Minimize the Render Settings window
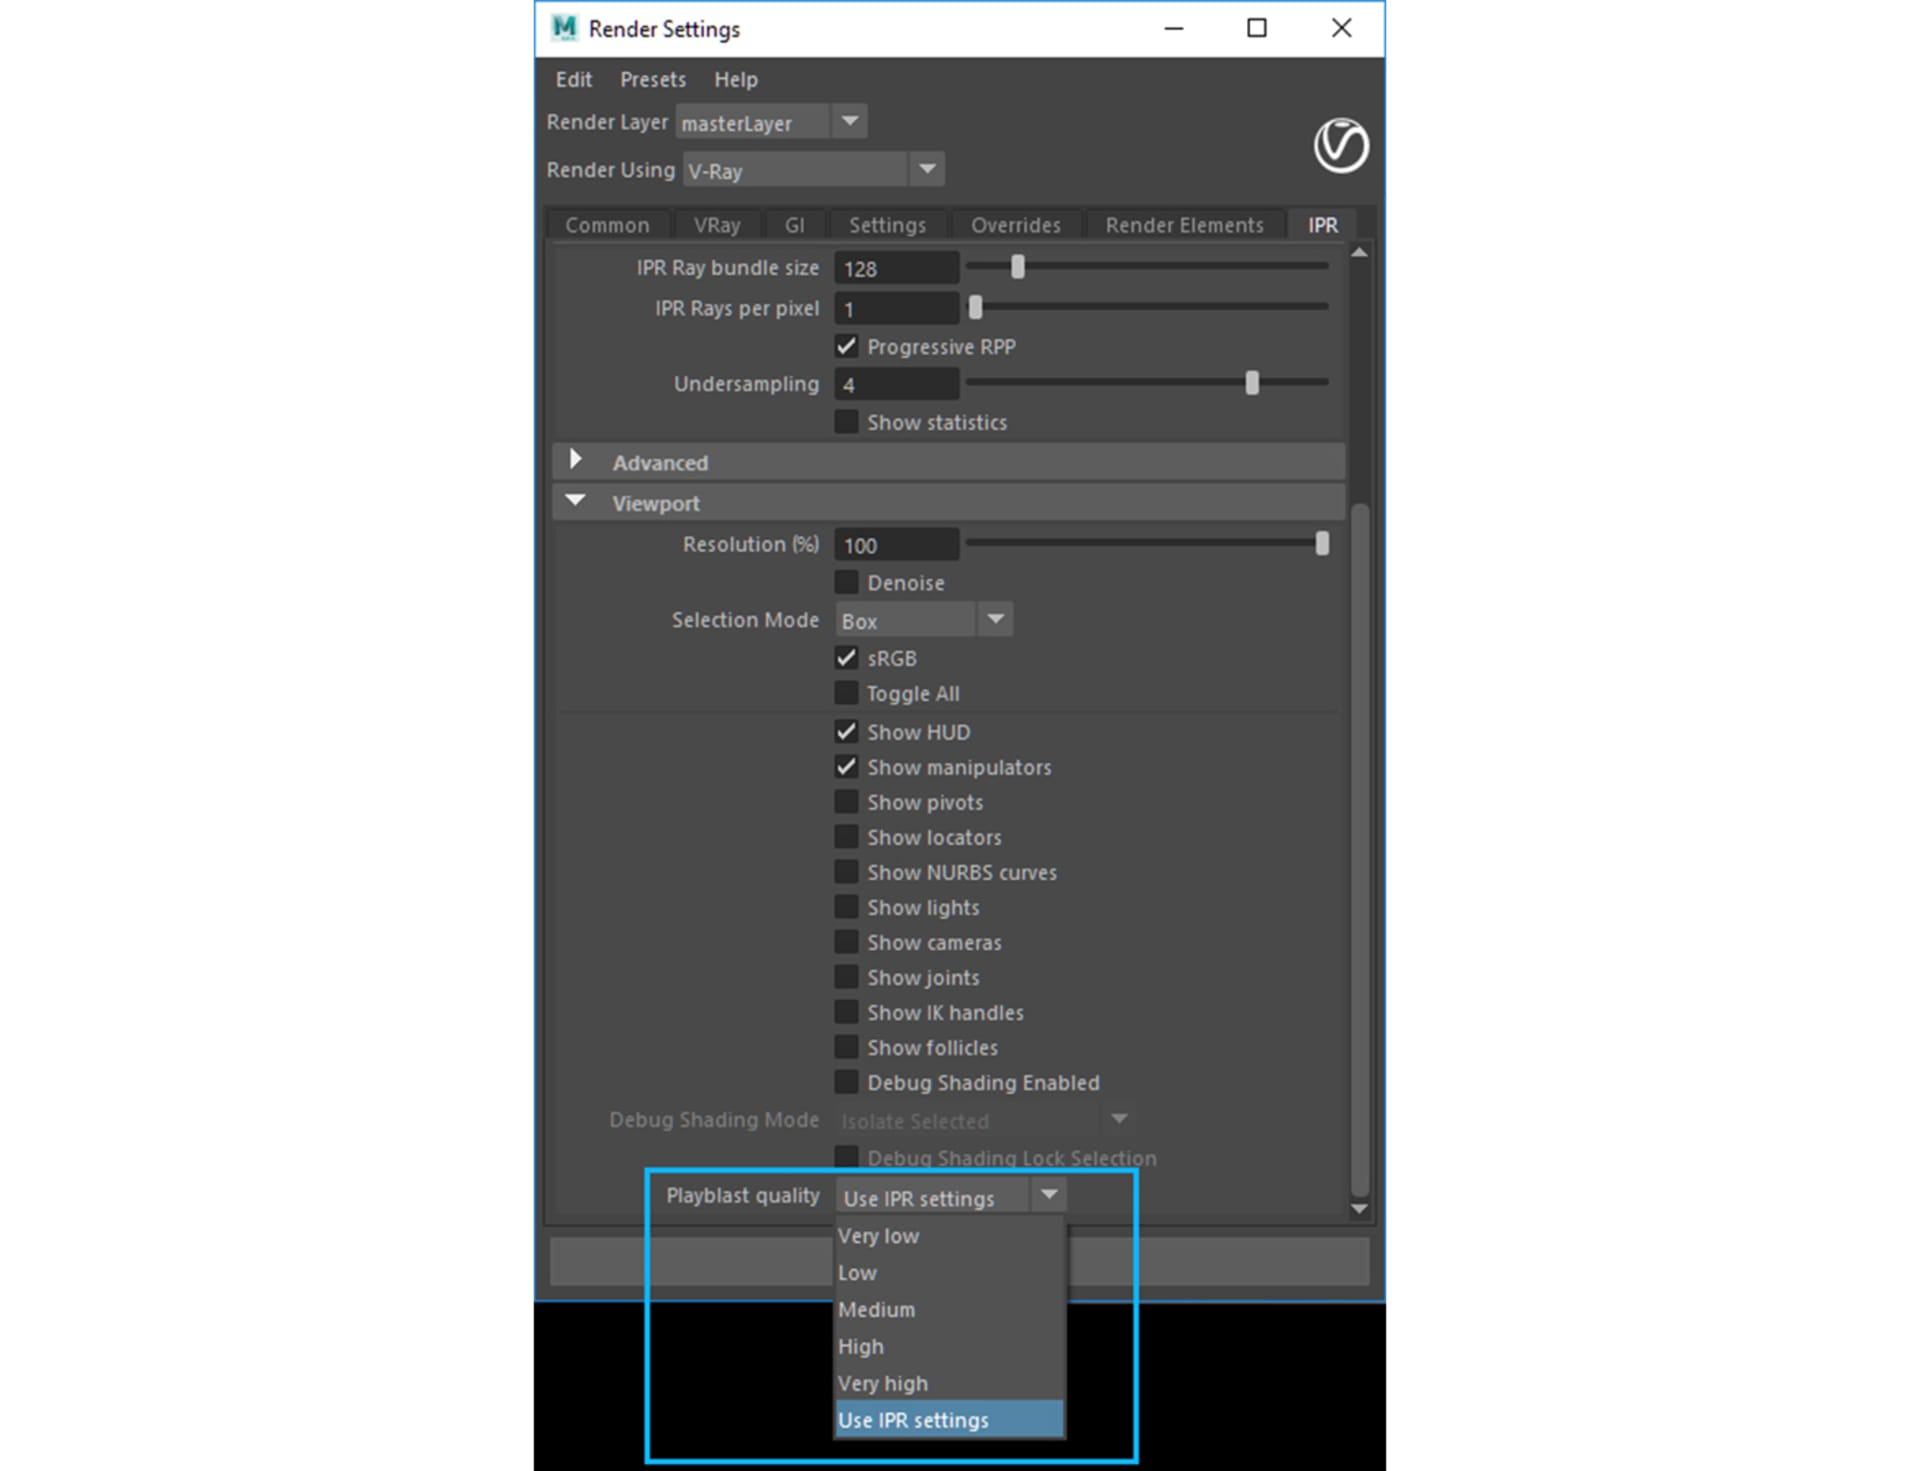1920x1471 pixels. pos(1174,28)
